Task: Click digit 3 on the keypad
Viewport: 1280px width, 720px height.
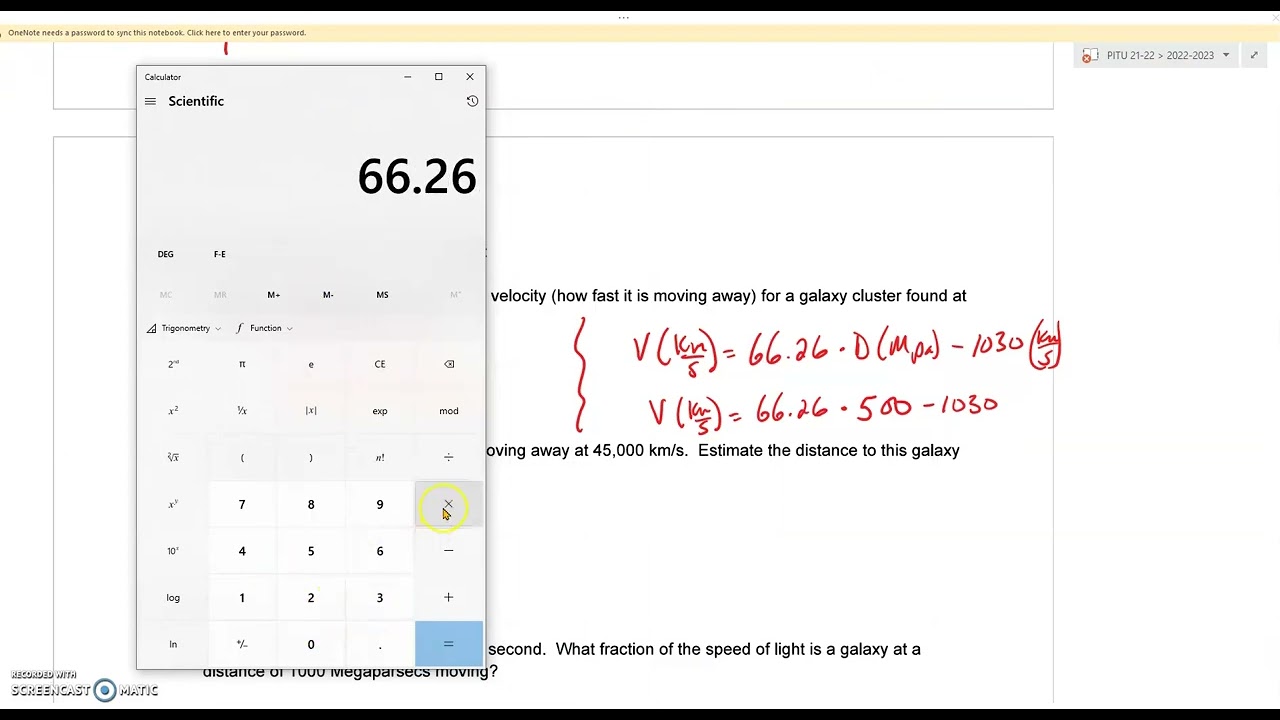Action: click(380, 597)
